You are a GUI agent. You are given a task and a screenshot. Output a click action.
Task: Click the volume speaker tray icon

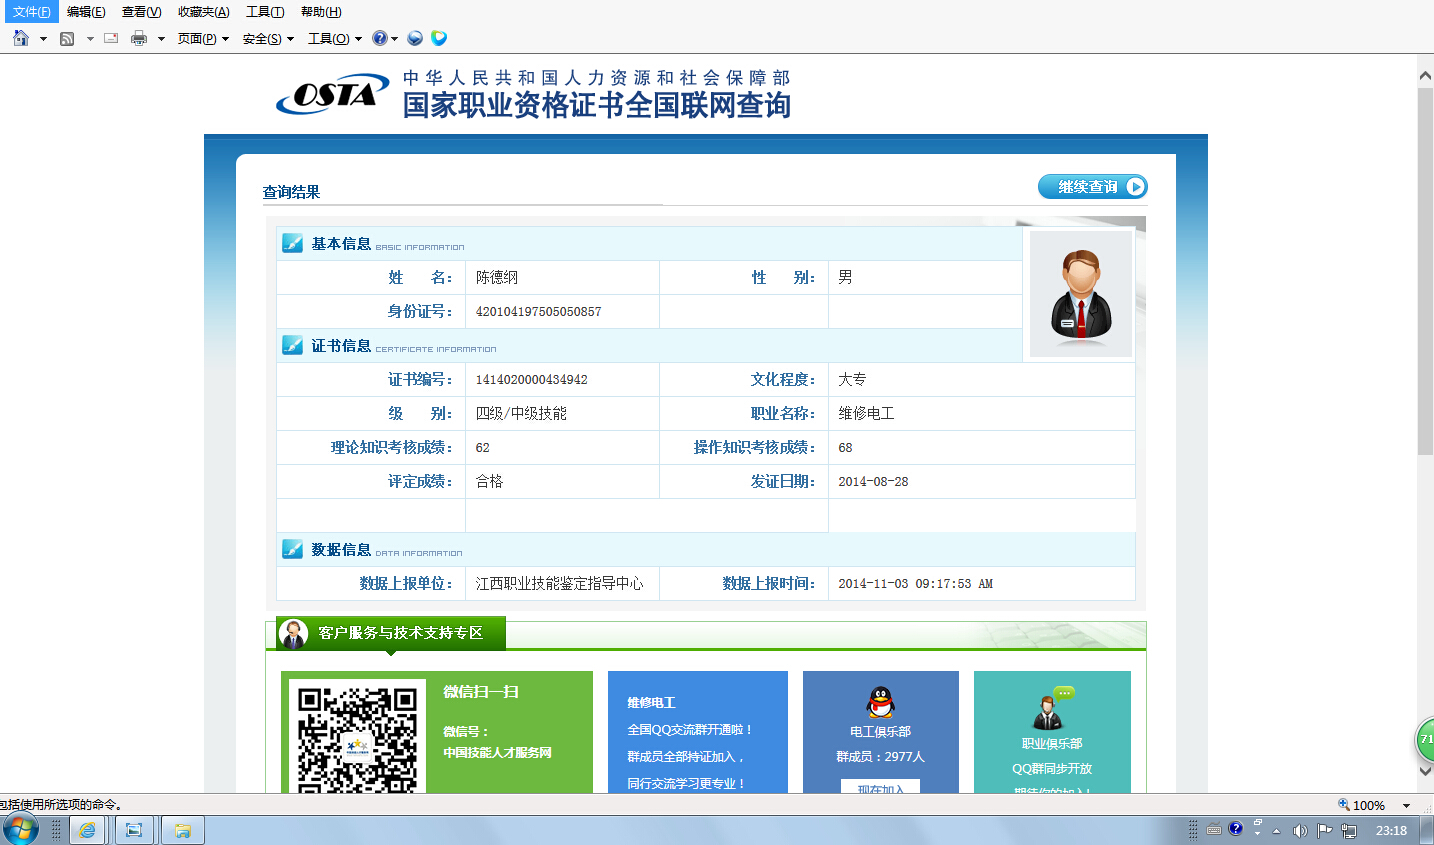1300,830
